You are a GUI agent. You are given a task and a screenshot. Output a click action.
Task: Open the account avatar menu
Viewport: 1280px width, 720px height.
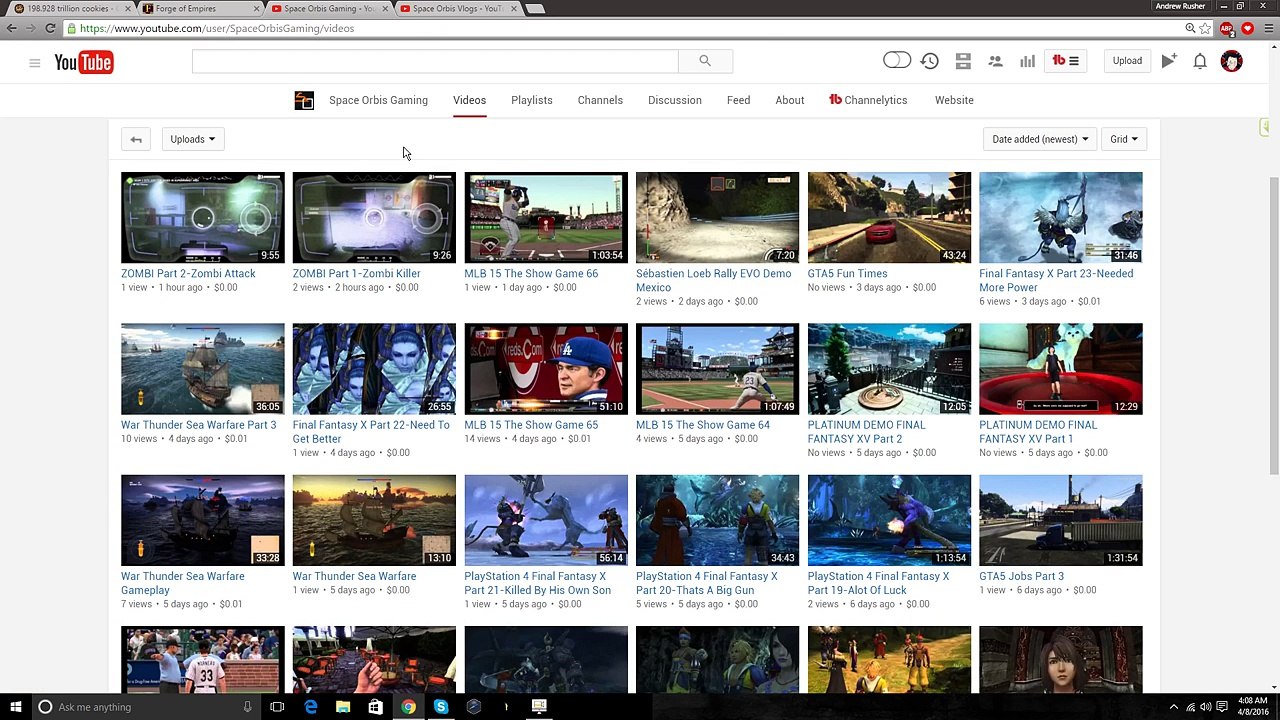pyautogui.click(x=1232, y=61)
